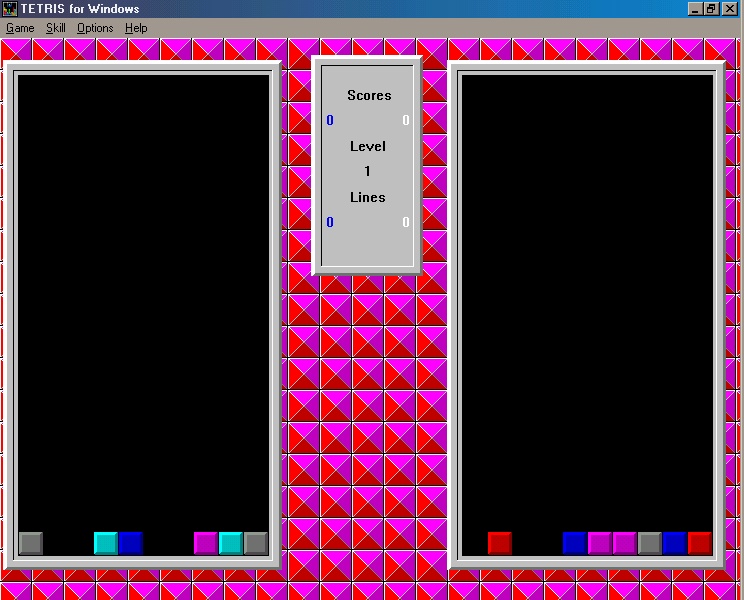Click the cyan block touching blue block, left board
744x600 pixels.
106,543
